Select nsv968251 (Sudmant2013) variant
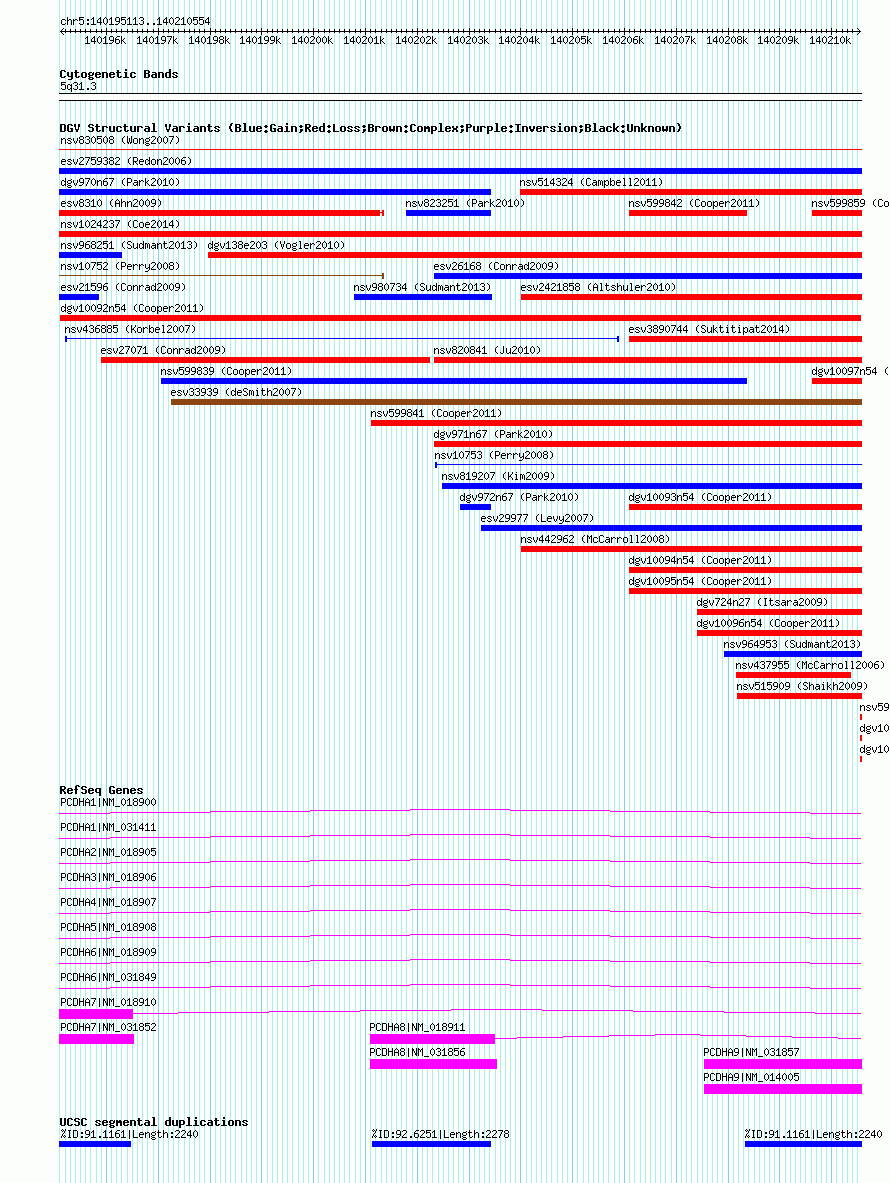Viewport: 890px width, 1183px height. [x=91, y=256]
